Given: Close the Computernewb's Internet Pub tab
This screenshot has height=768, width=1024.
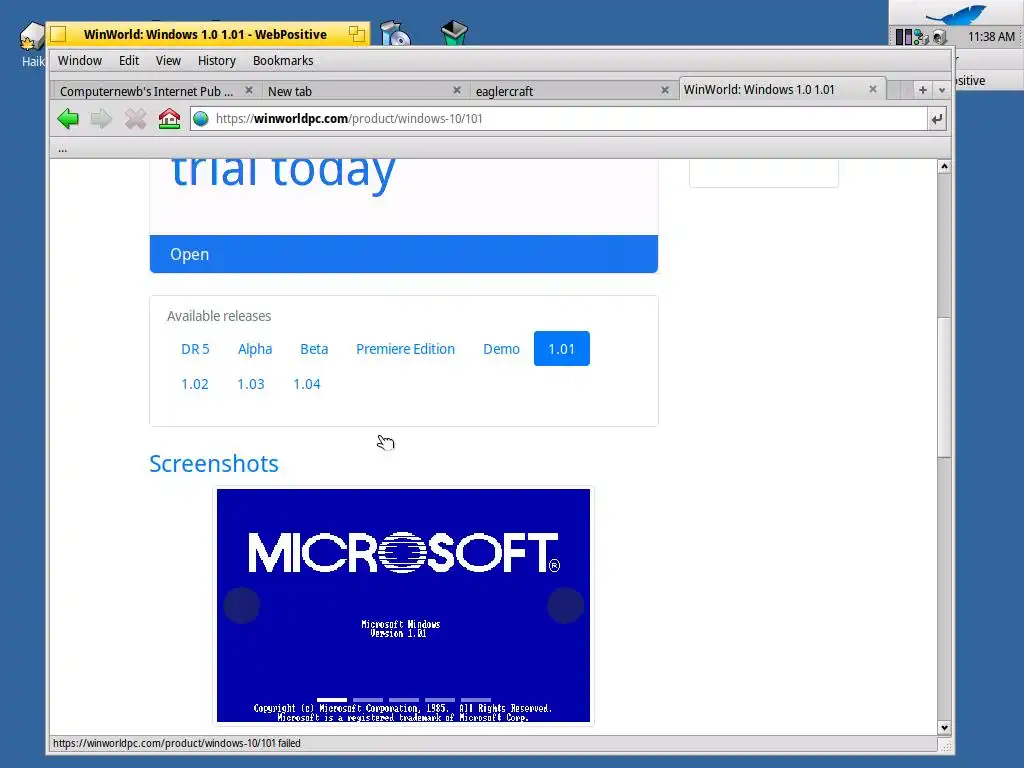Looking at the screenshot, I should [248, 90].
